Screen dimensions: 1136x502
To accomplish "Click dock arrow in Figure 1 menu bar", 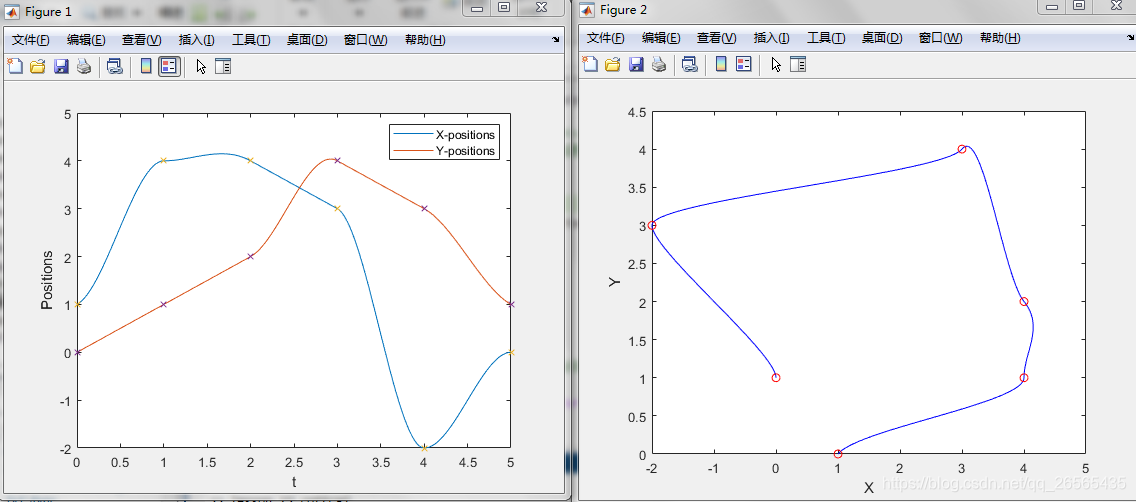I will coord(556,40).
